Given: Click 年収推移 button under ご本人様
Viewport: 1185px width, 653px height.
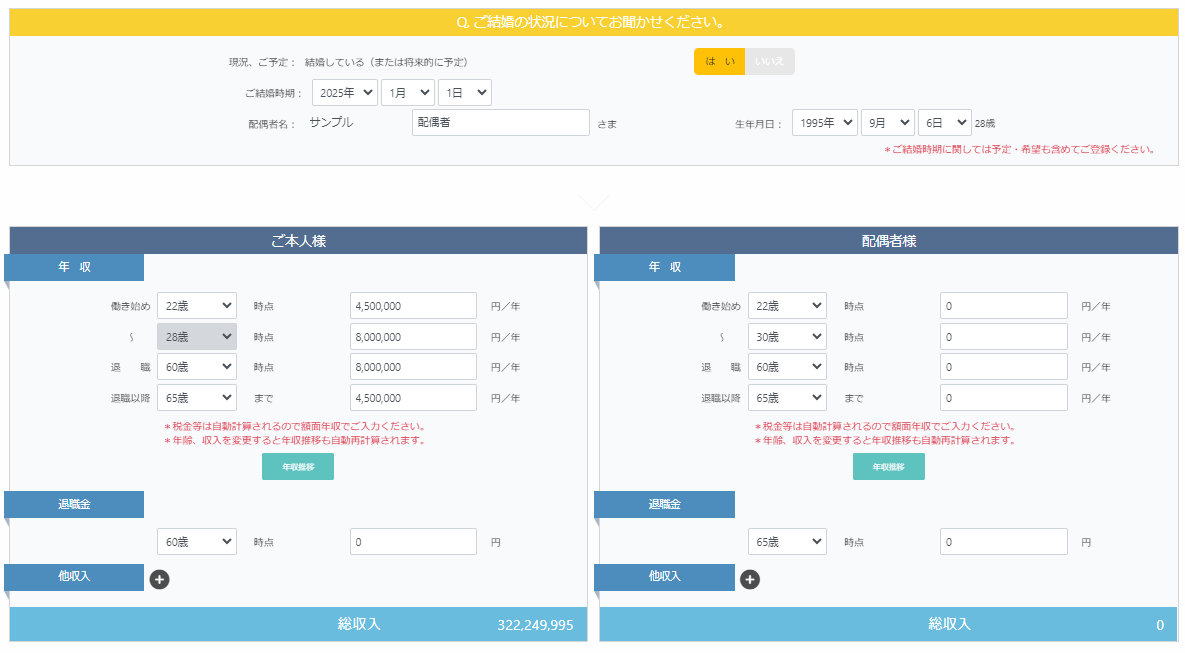Looking at the screenshot, I should (x=298, y=467).
